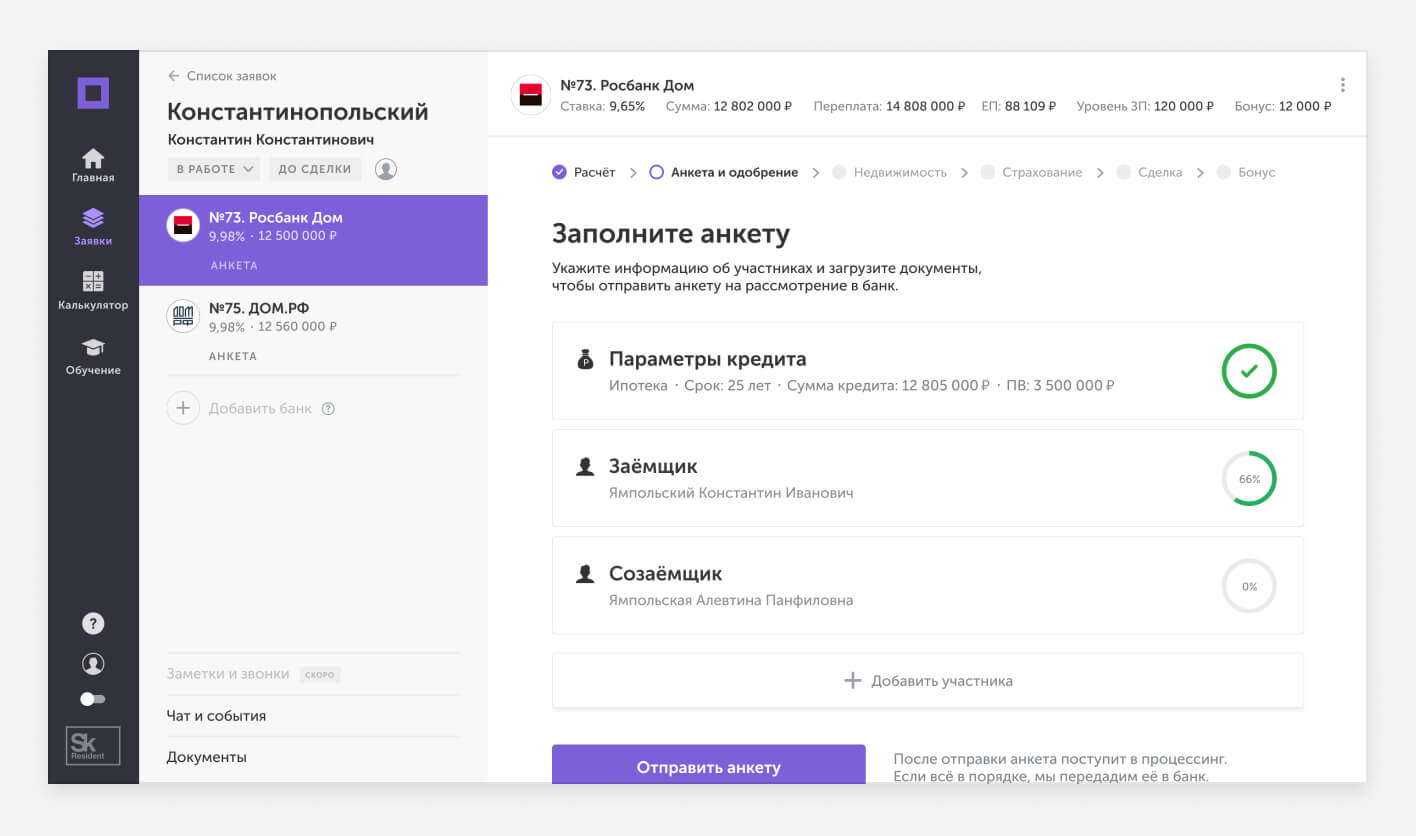Click Добавить участника button
The height and width of the screenshot is (836, 1416).
pos(928,681)
